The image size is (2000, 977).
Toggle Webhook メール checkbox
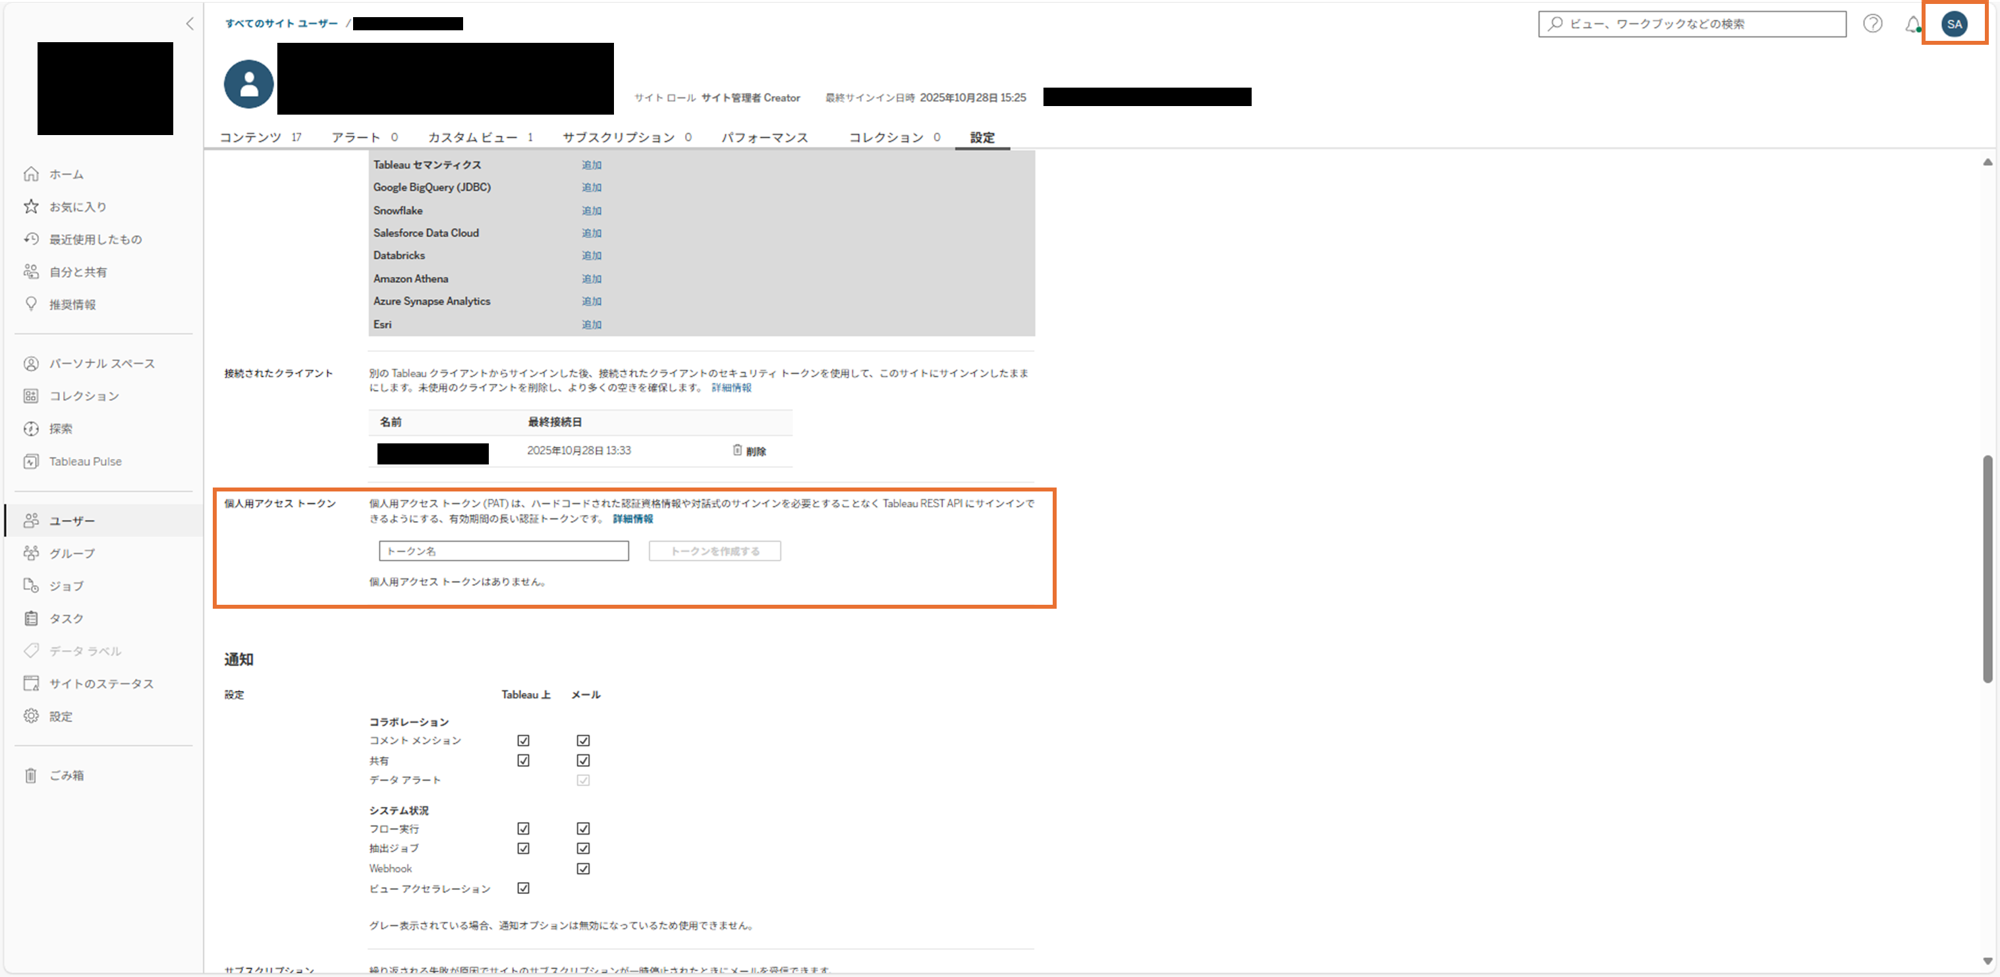click(x=583, y=869)
